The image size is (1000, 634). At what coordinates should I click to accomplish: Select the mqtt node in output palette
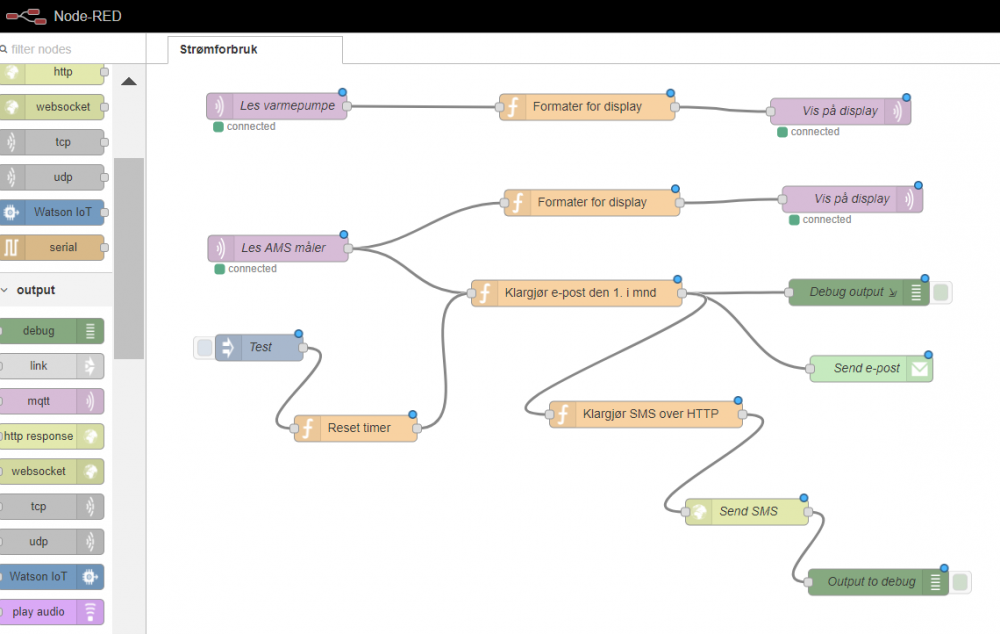50,401
